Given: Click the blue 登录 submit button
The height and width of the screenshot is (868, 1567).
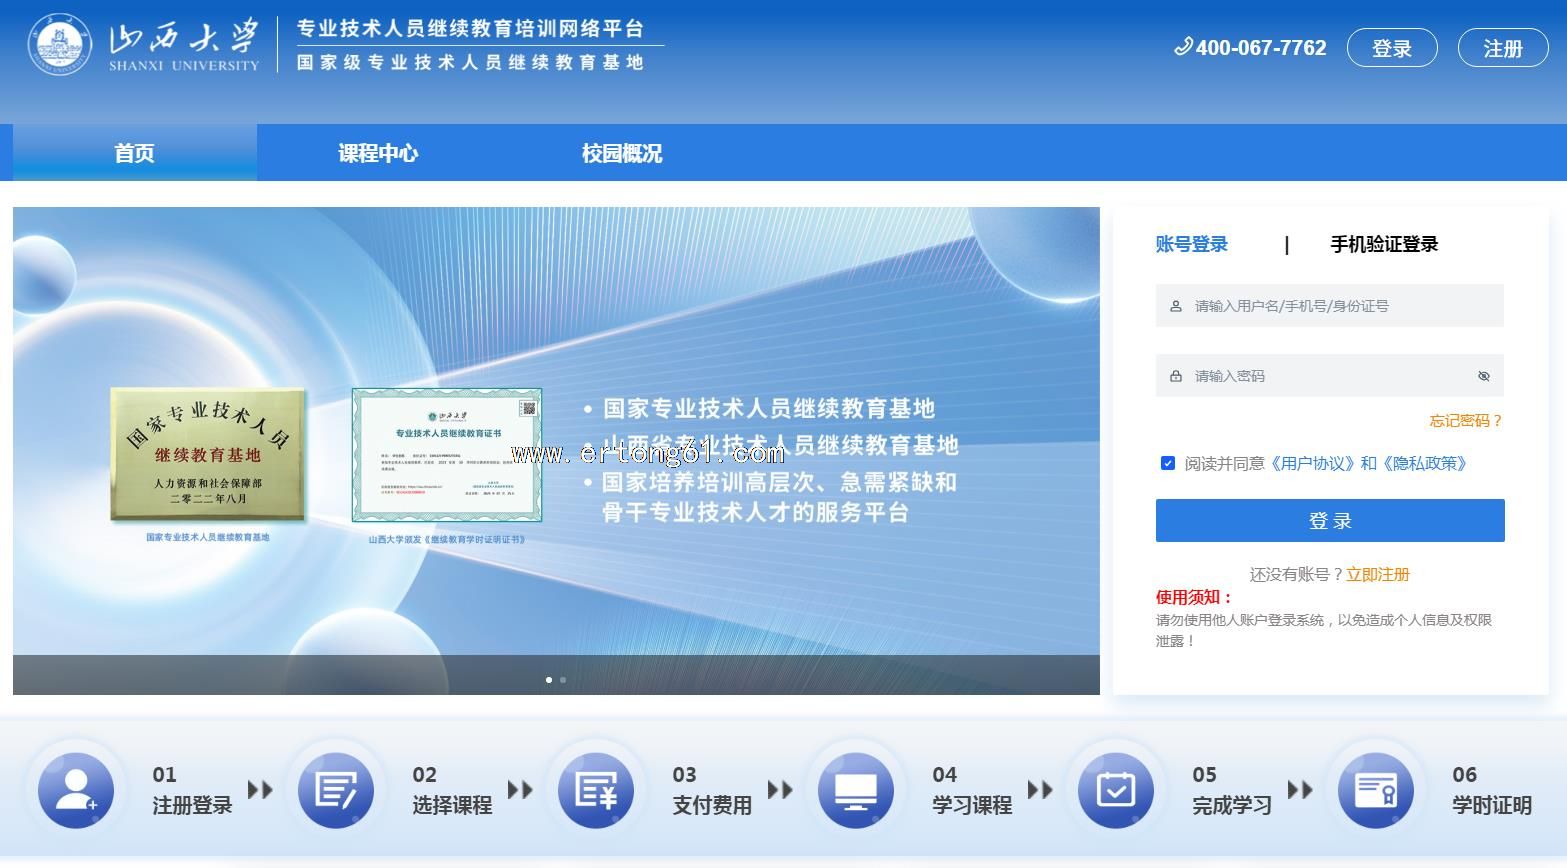Looking at the screenshot, I should pyautogui.click(x=1330, y=520).
